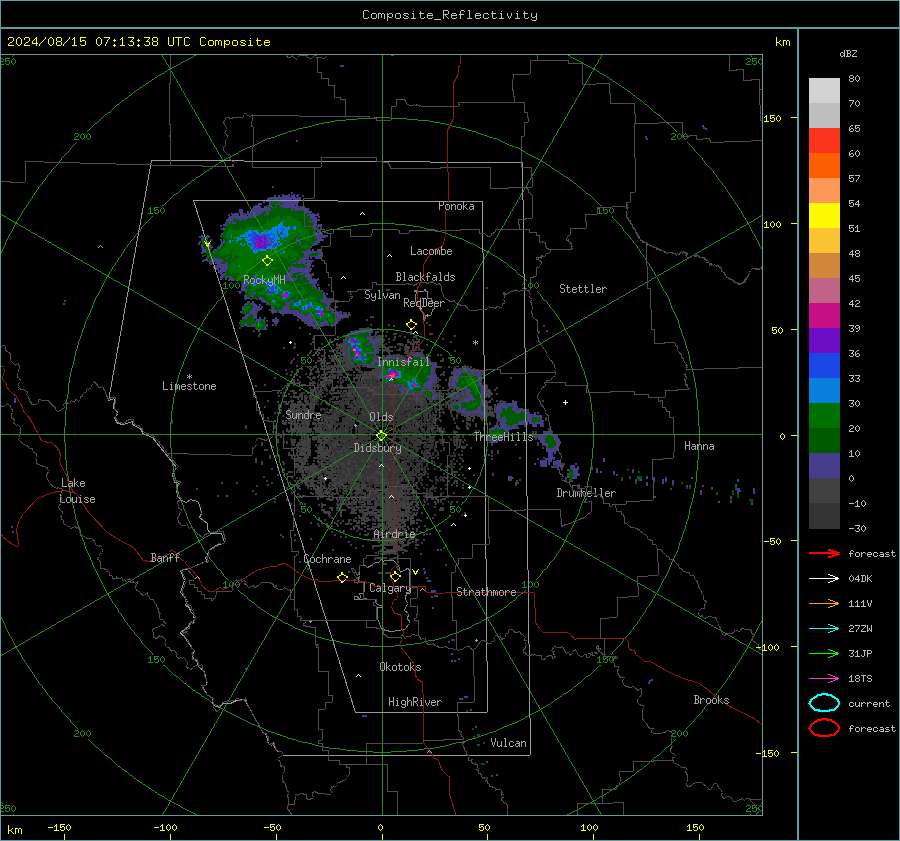This screenshot has height=841, width=900.
Task: Click the ThreeHills city label
Action: point(503,437)
